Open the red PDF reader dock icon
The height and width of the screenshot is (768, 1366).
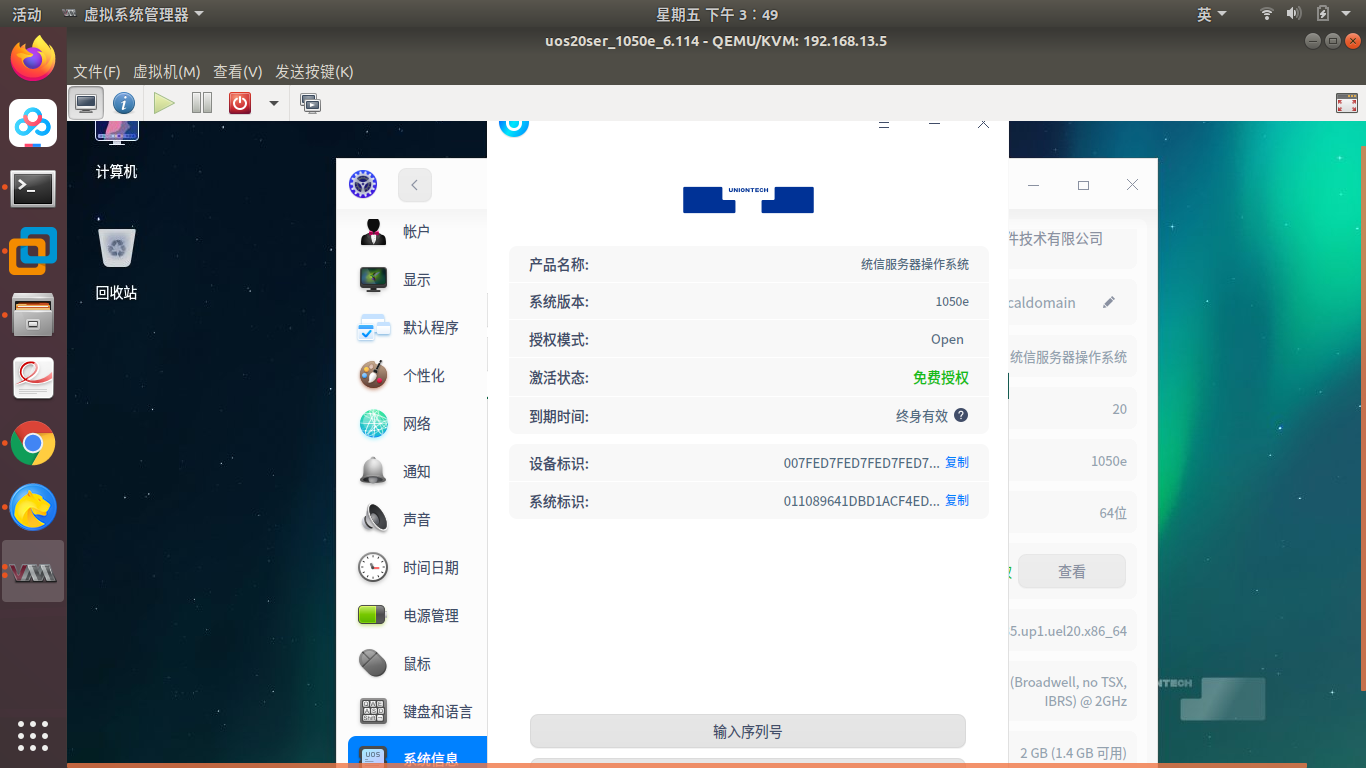(x=33, y=379)
